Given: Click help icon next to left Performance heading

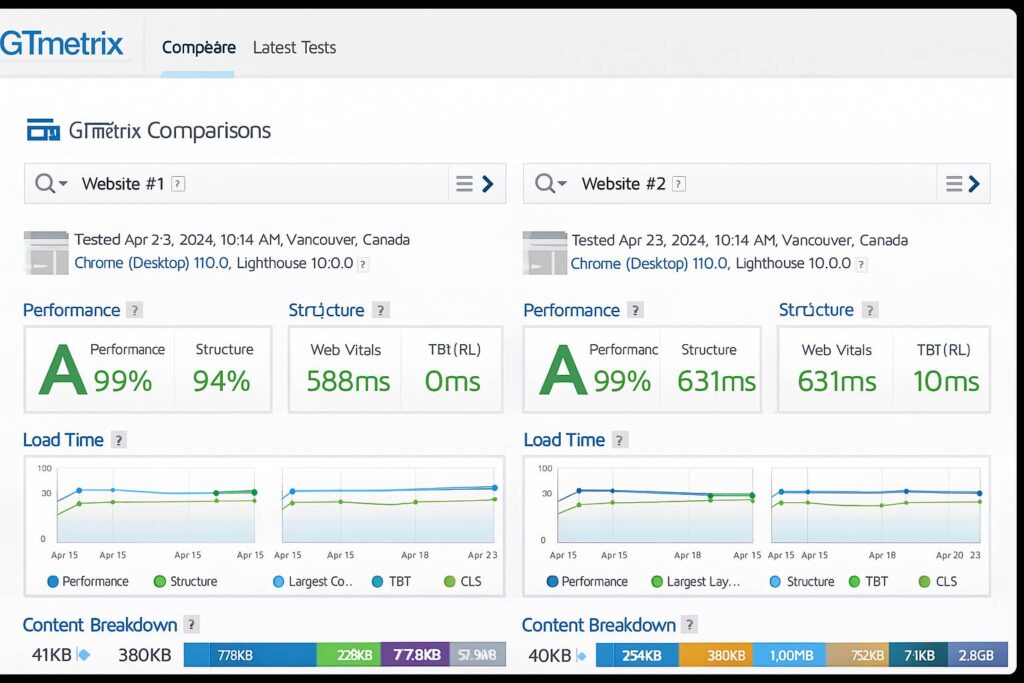Looking at the screenshot, I should click(134, 310).
